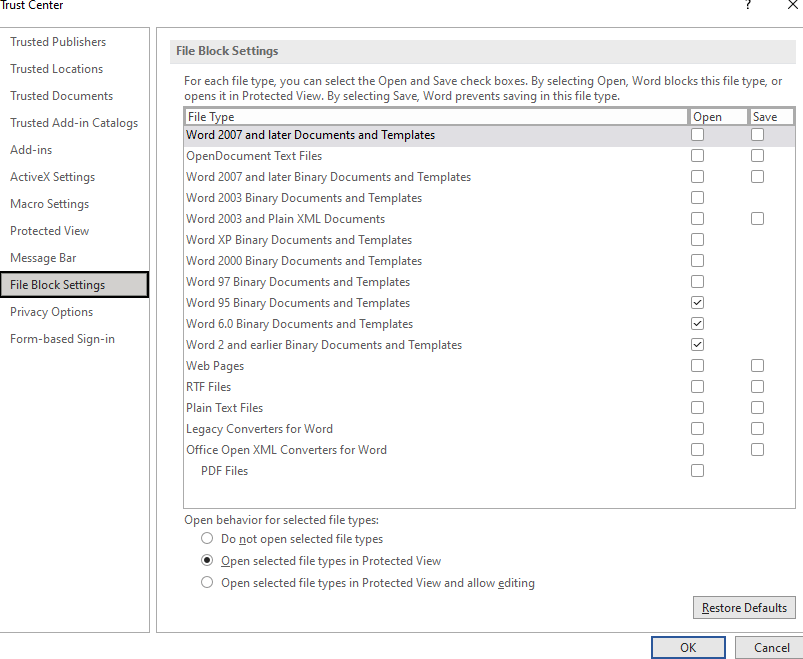Check Save for Plain Text Files
803x659 pixels.
pyautogui.click(x=757, y=408)
